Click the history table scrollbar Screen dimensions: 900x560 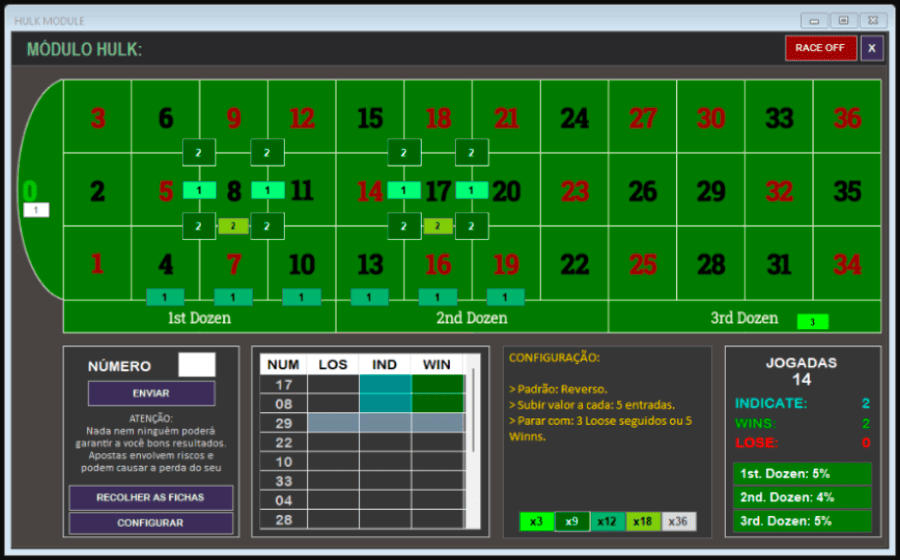(x=473, y=440)
